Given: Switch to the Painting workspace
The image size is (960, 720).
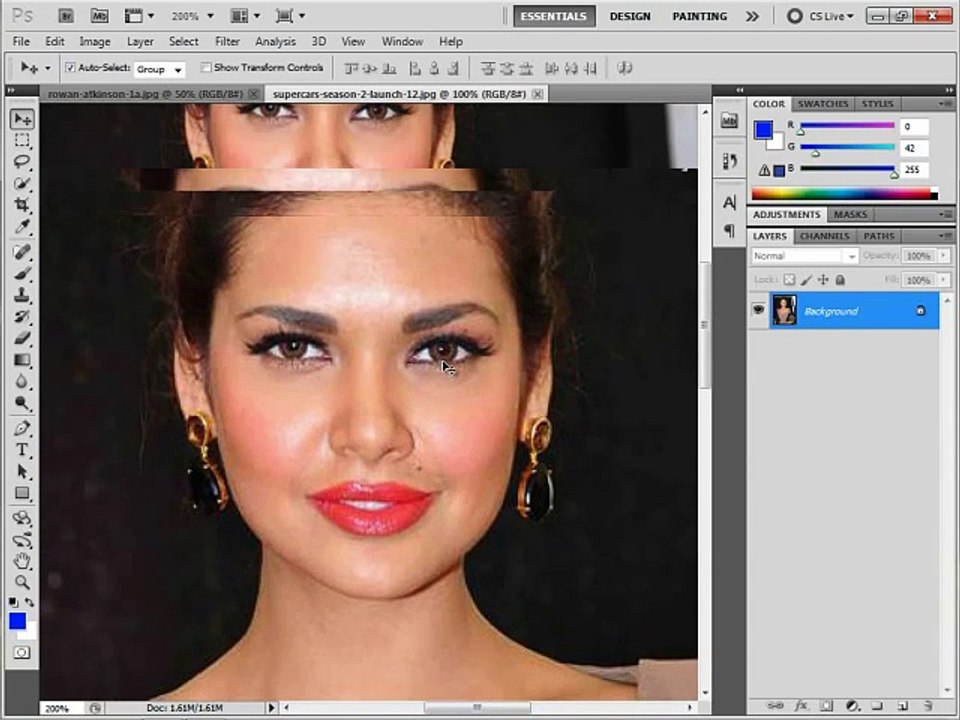Looking at the screenshot, I should coord(700,17).
